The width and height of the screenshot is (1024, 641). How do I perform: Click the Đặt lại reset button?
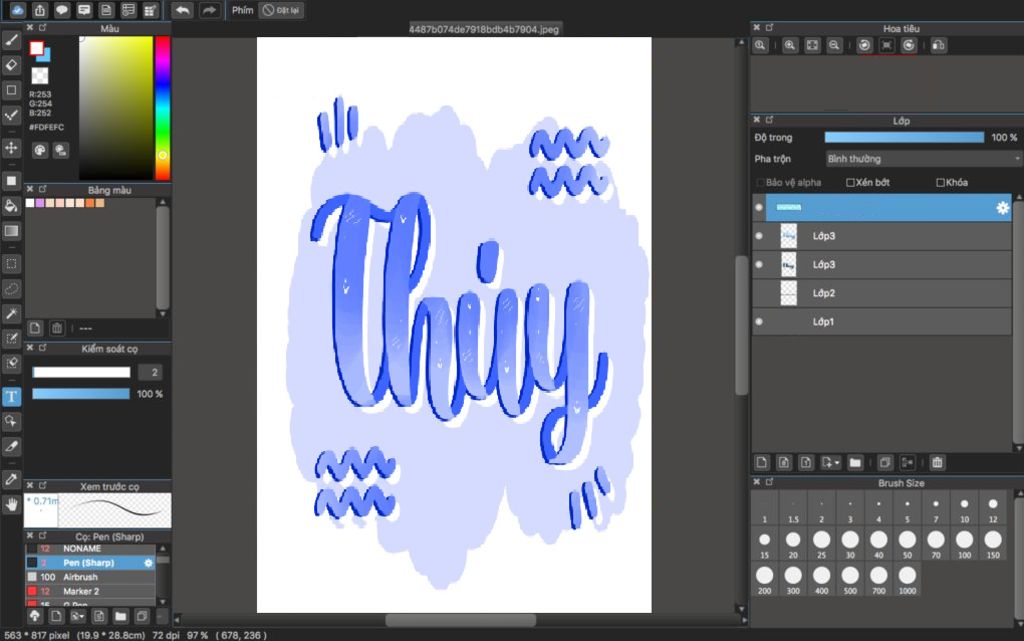coord(281,10)
